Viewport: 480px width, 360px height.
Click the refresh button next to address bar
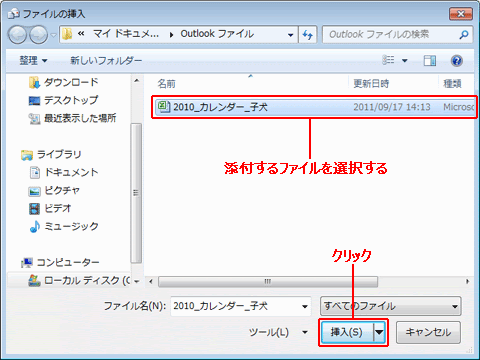point(308,35)
